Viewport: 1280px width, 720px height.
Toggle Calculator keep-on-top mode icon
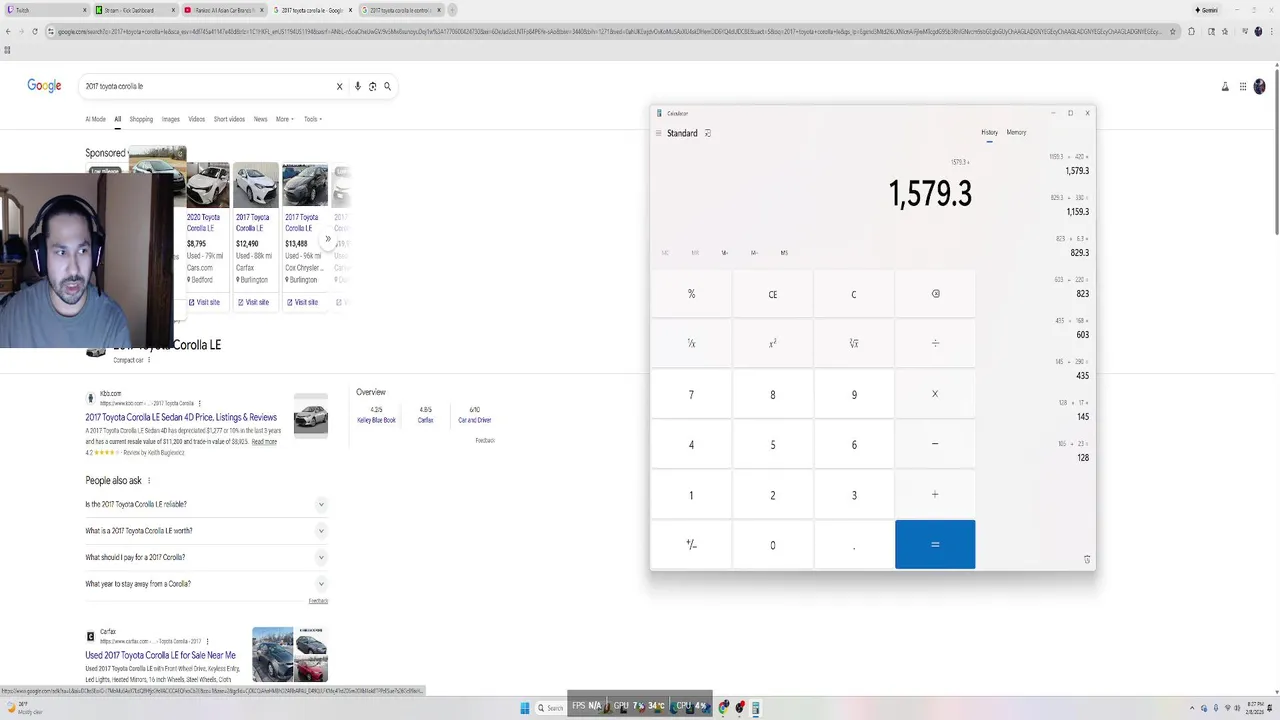pyautogui.click(x=707, y=133)
